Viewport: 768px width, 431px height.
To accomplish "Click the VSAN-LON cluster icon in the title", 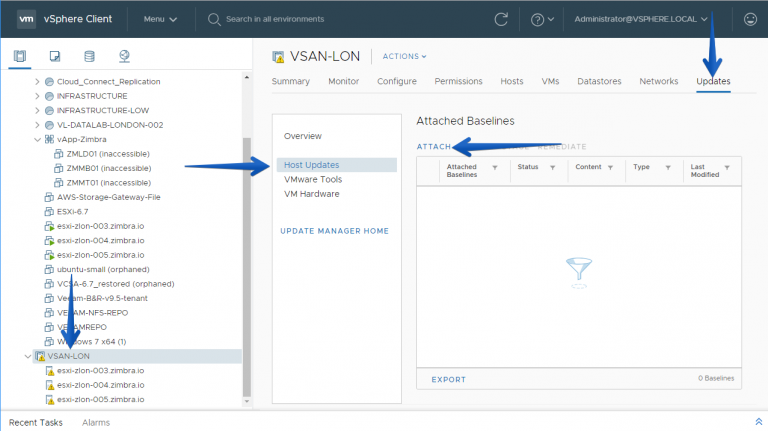I will pyautogui.click(x=278, y=57).
